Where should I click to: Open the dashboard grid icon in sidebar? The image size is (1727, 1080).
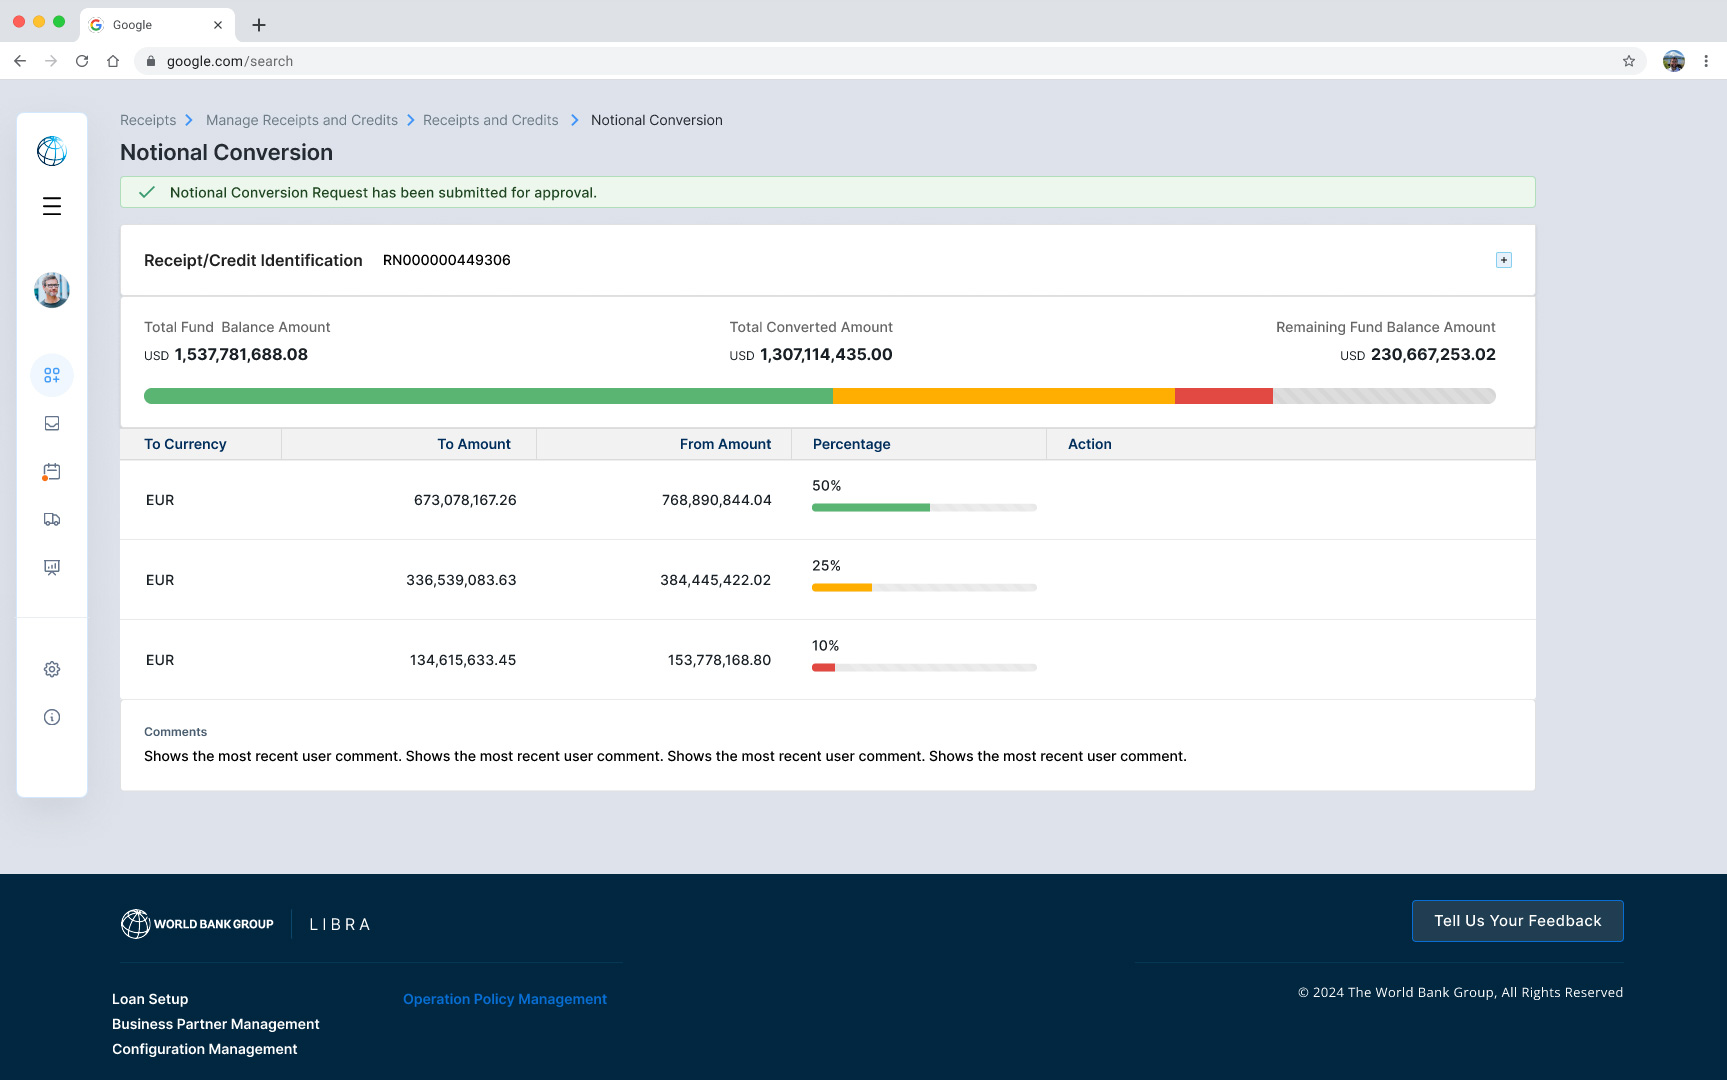pos(52,375)
